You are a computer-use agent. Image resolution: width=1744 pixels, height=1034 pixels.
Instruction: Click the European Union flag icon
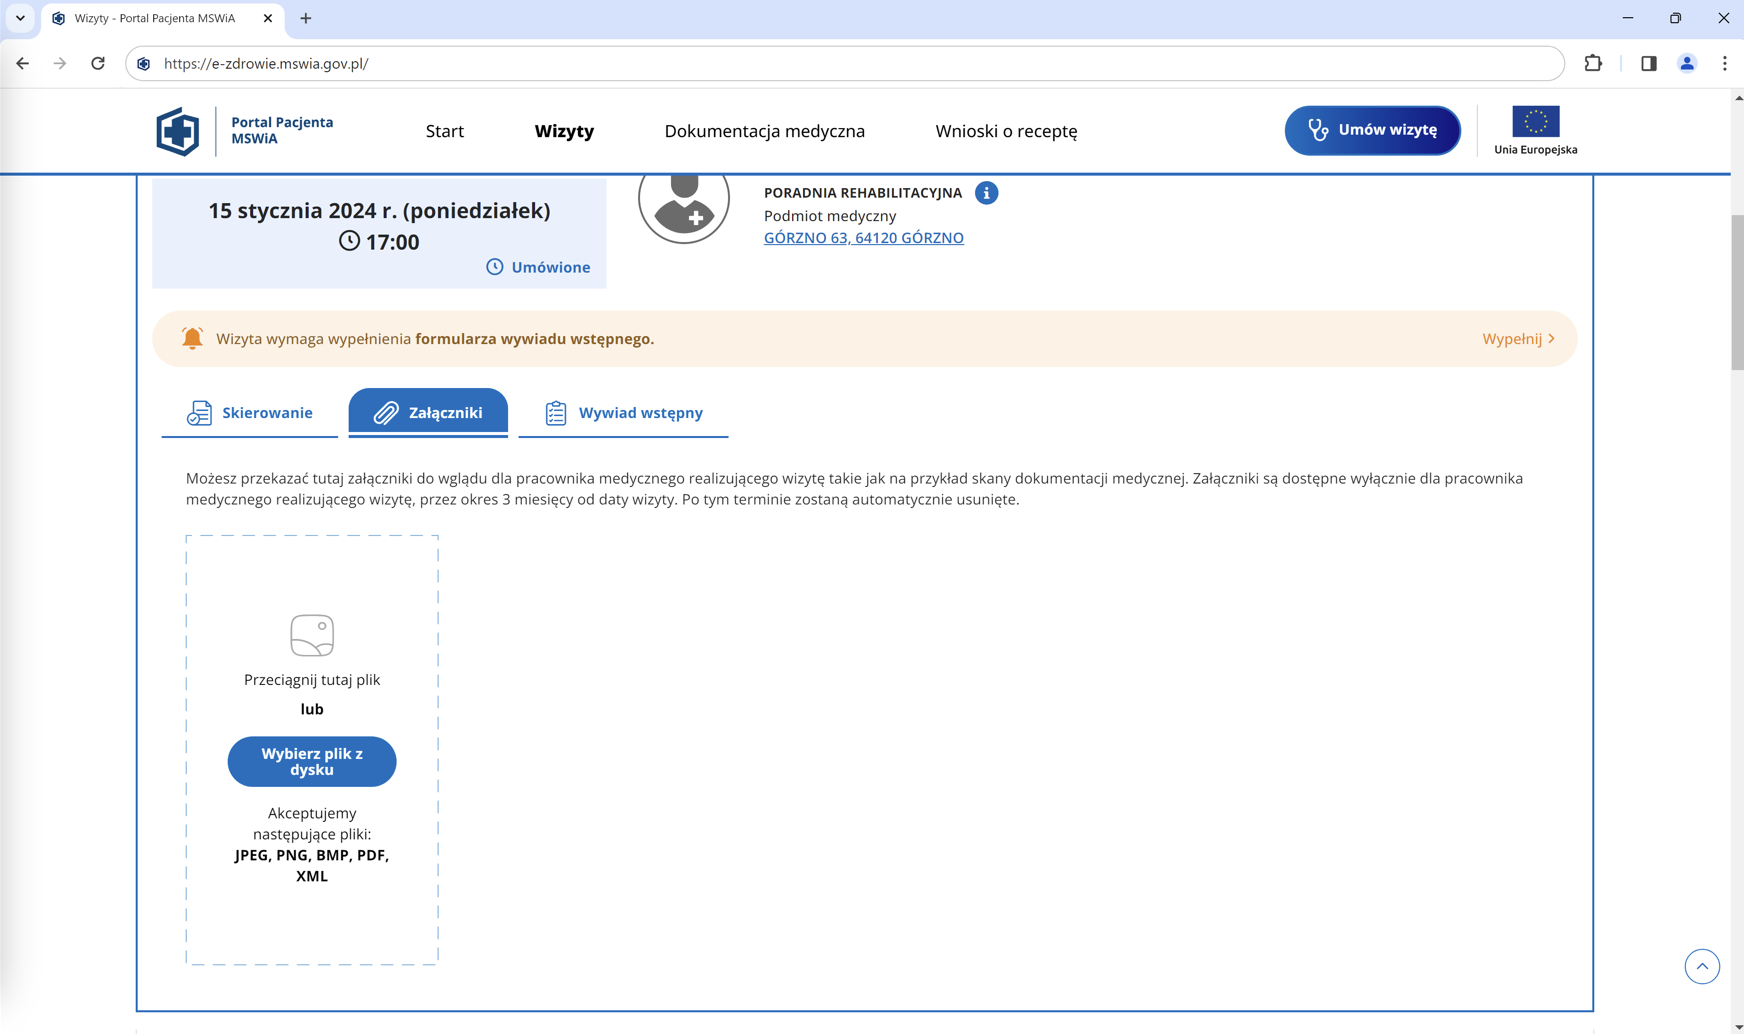(x=1535, y=122)
